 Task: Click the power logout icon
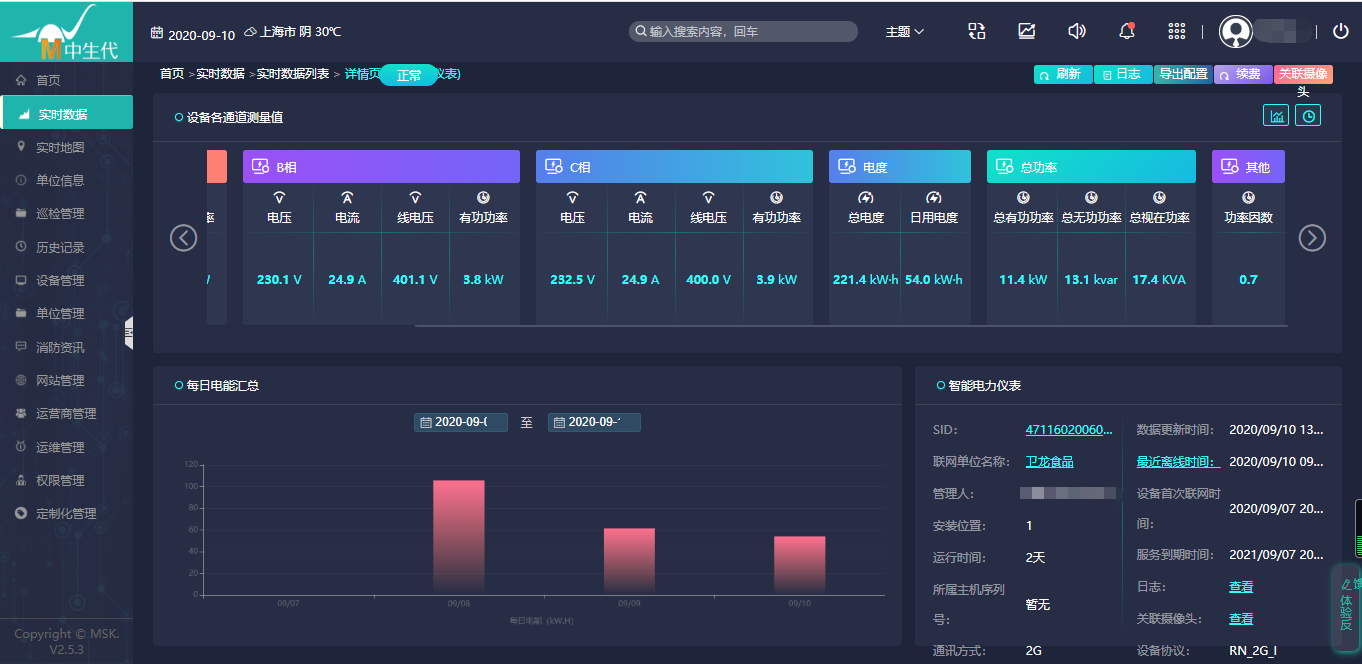[x=1341, y=31]
